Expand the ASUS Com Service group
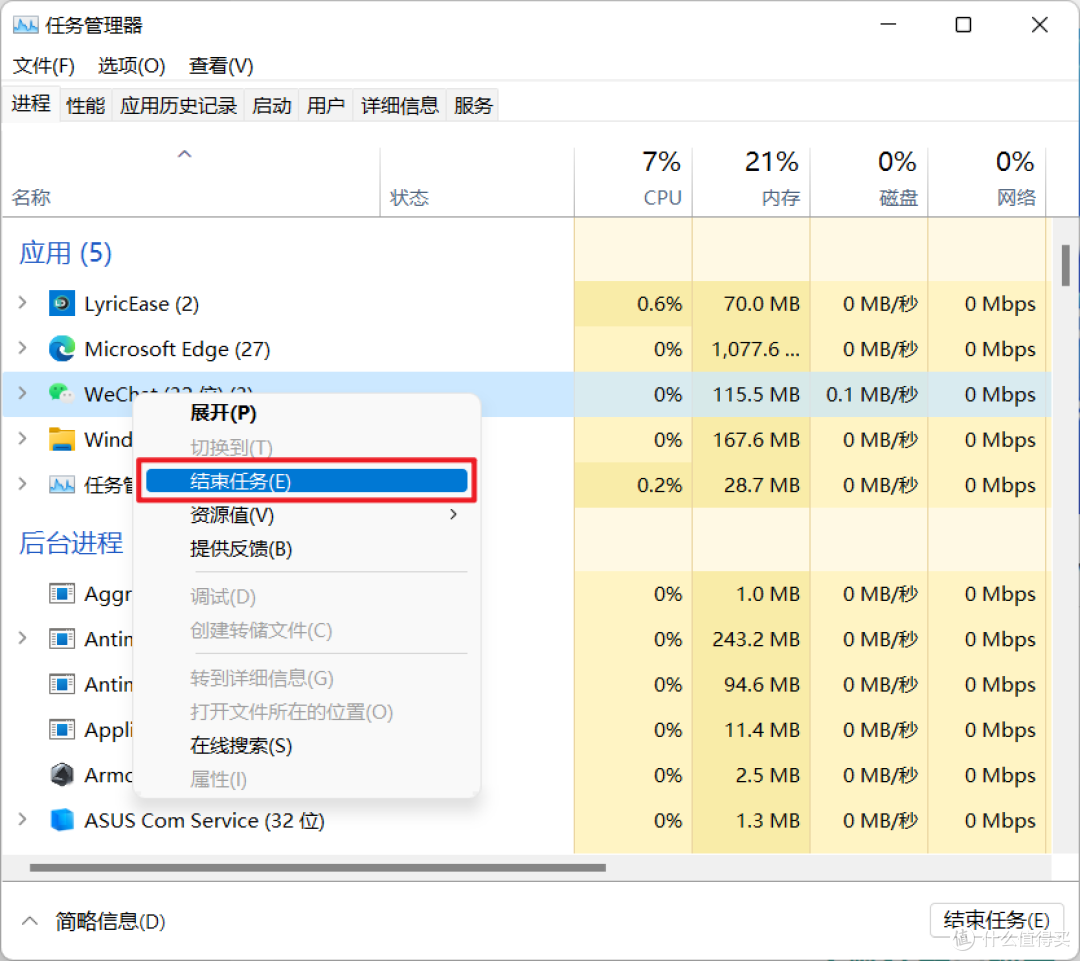 coord(23,820)
